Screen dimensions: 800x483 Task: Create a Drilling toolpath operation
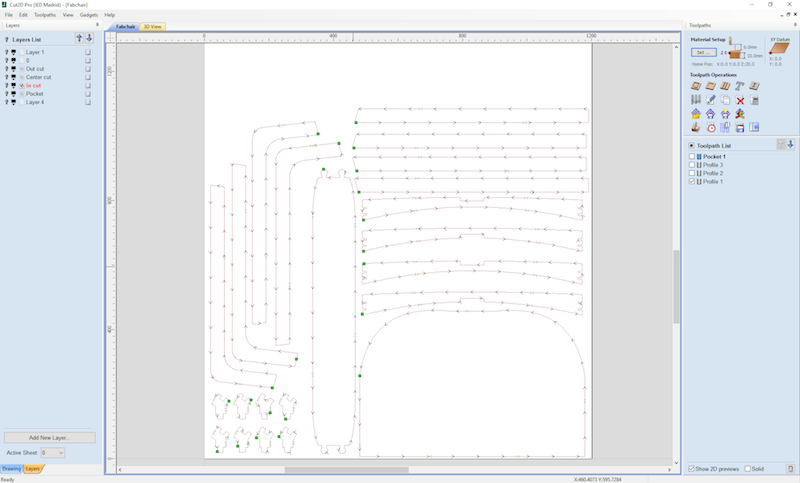pyautogui.click(x=725, y=86)
